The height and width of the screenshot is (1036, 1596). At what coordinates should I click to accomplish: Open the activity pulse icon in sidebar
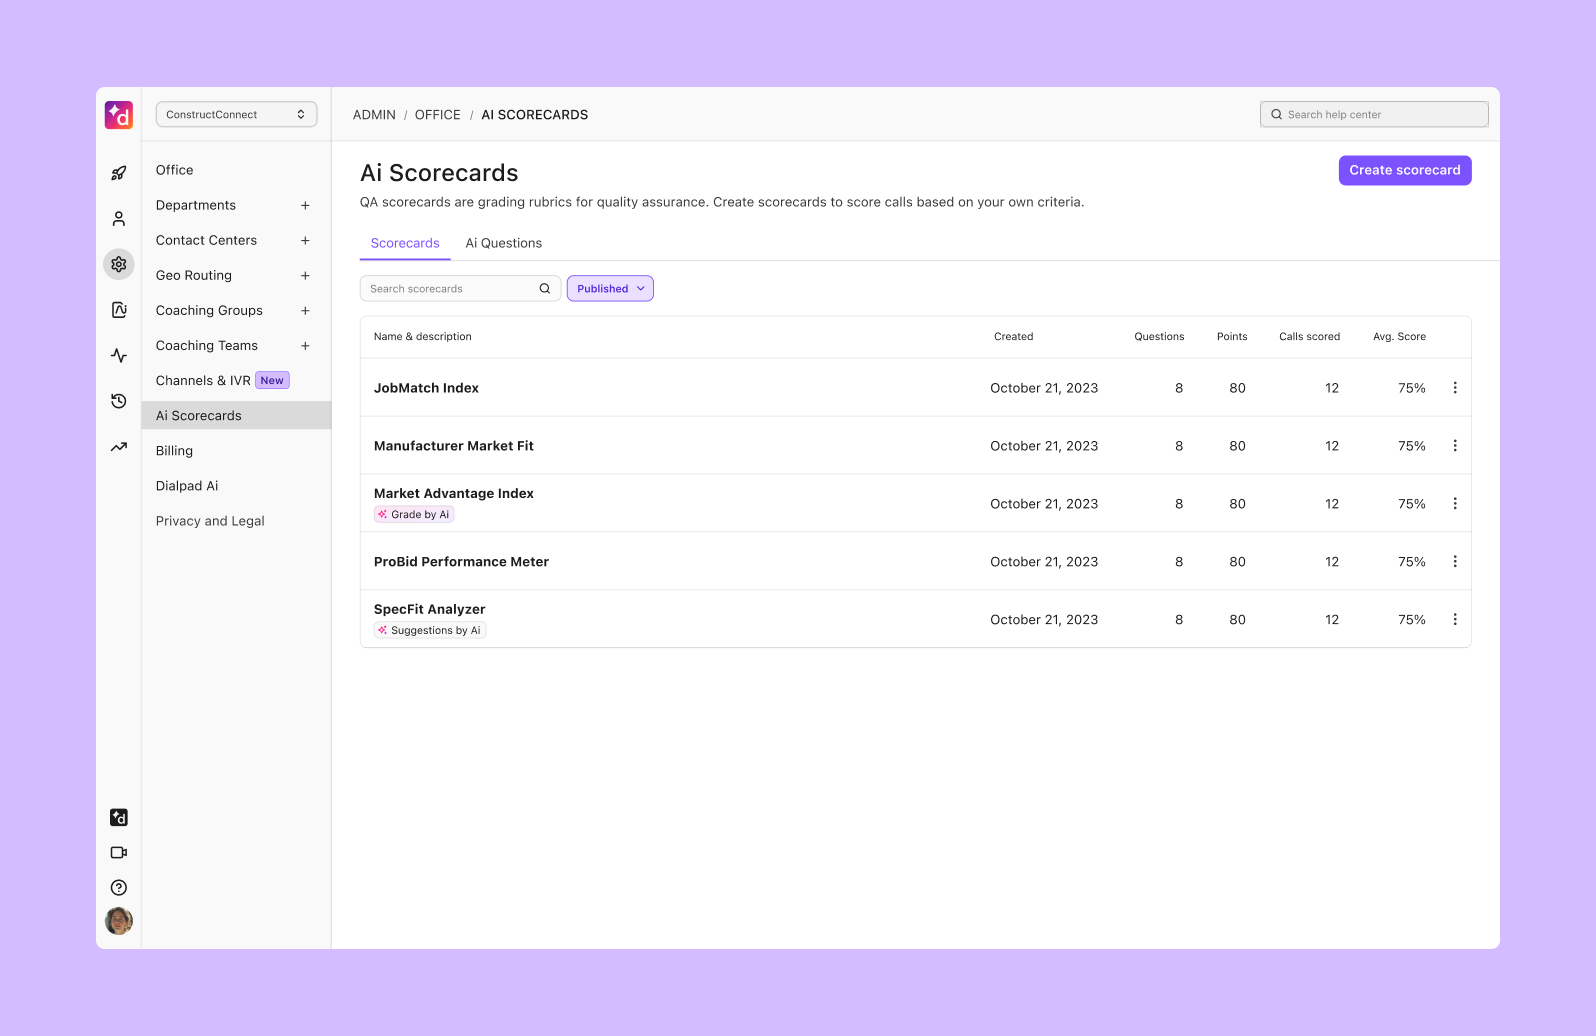tap(119, 355)
